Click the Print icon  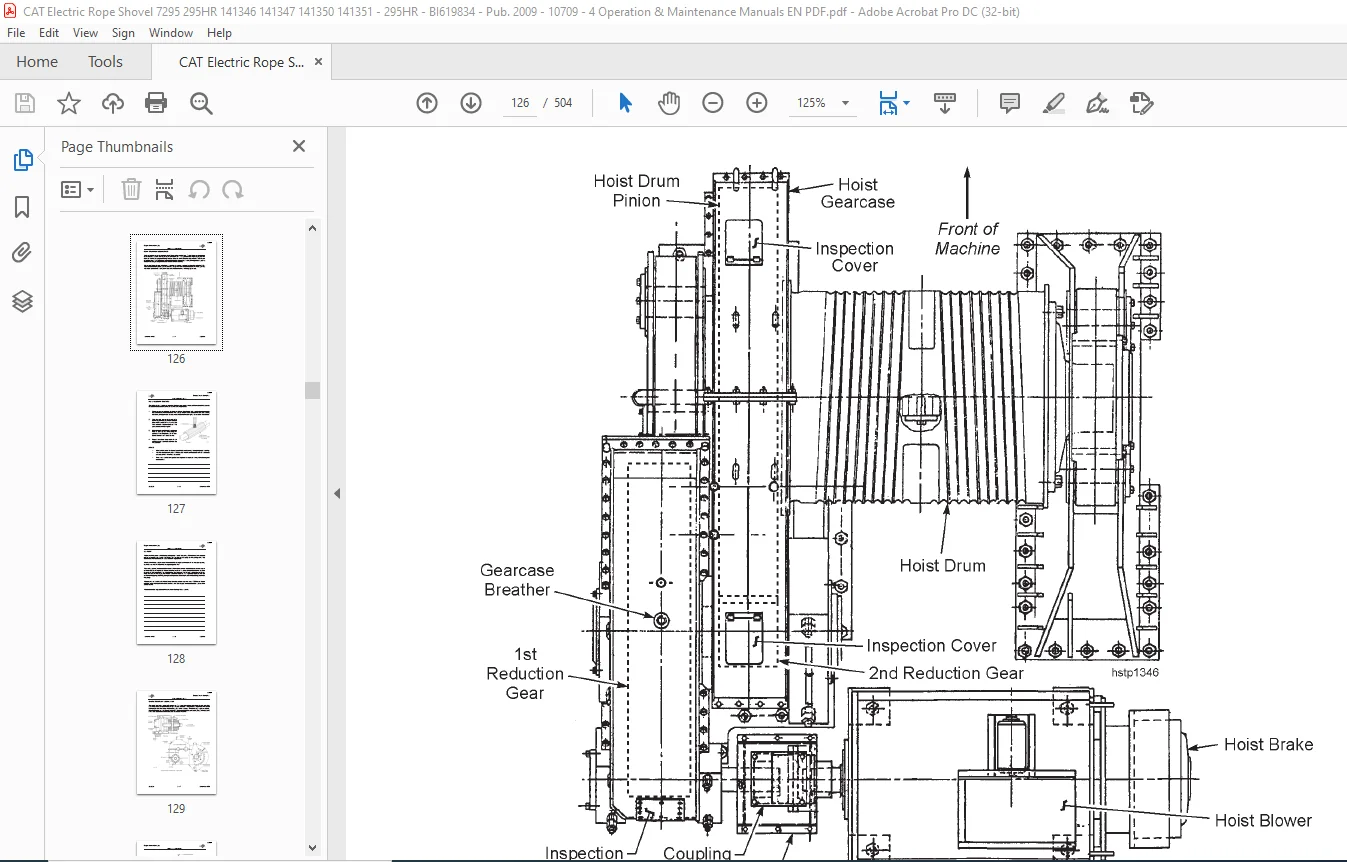coord(156,103)
